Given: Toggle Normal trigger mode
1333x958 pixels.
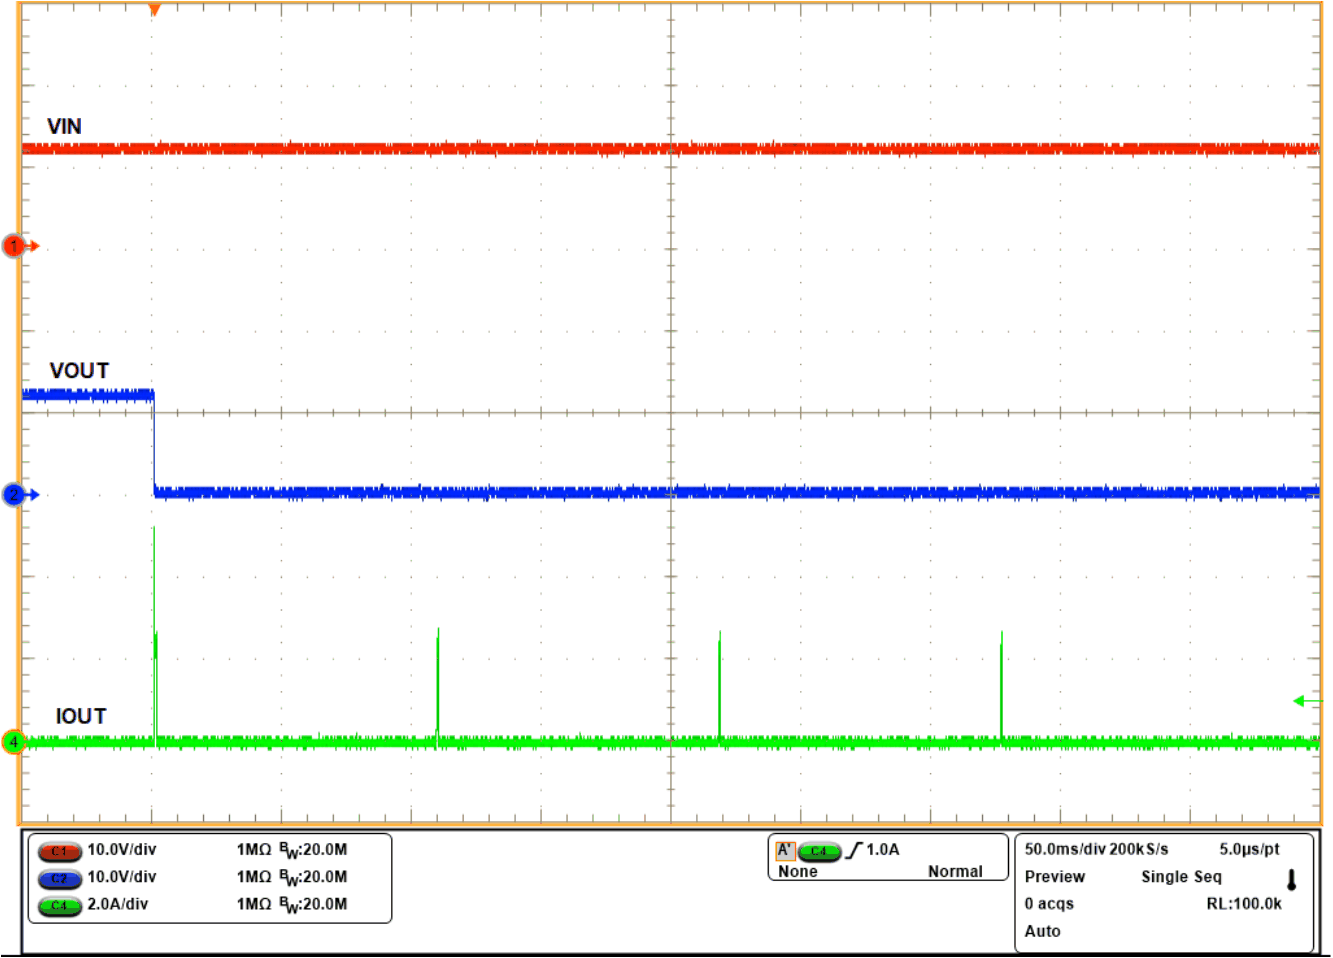Looking at the screenshot, I should [955, 871].
